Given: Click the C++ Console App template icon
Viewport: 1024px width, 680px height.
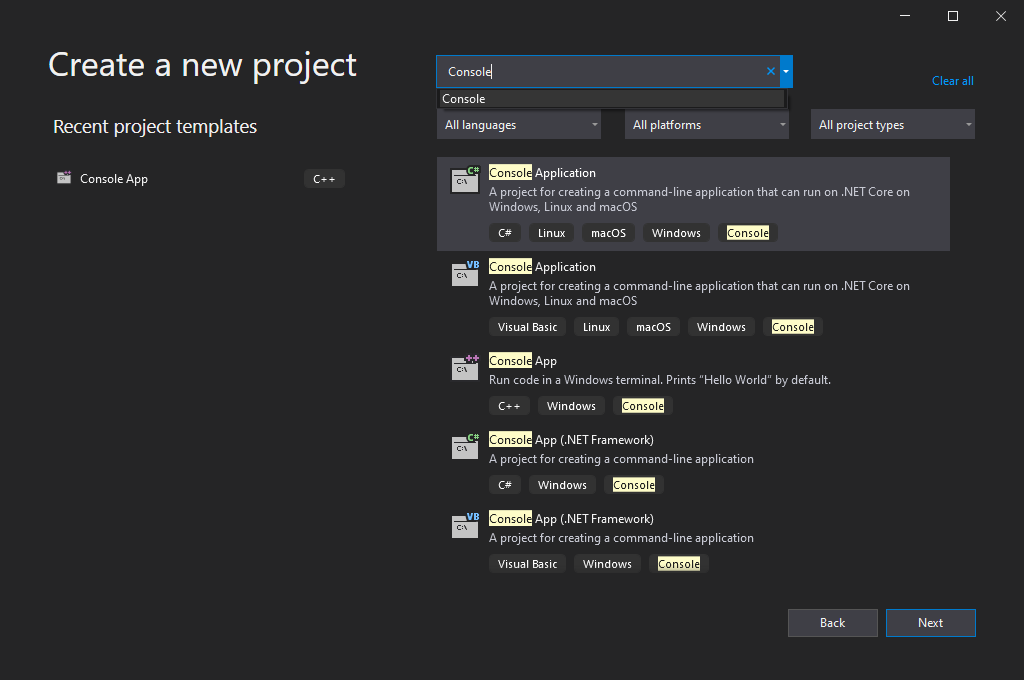Looking at the screenshot, I should coord(465,367).
